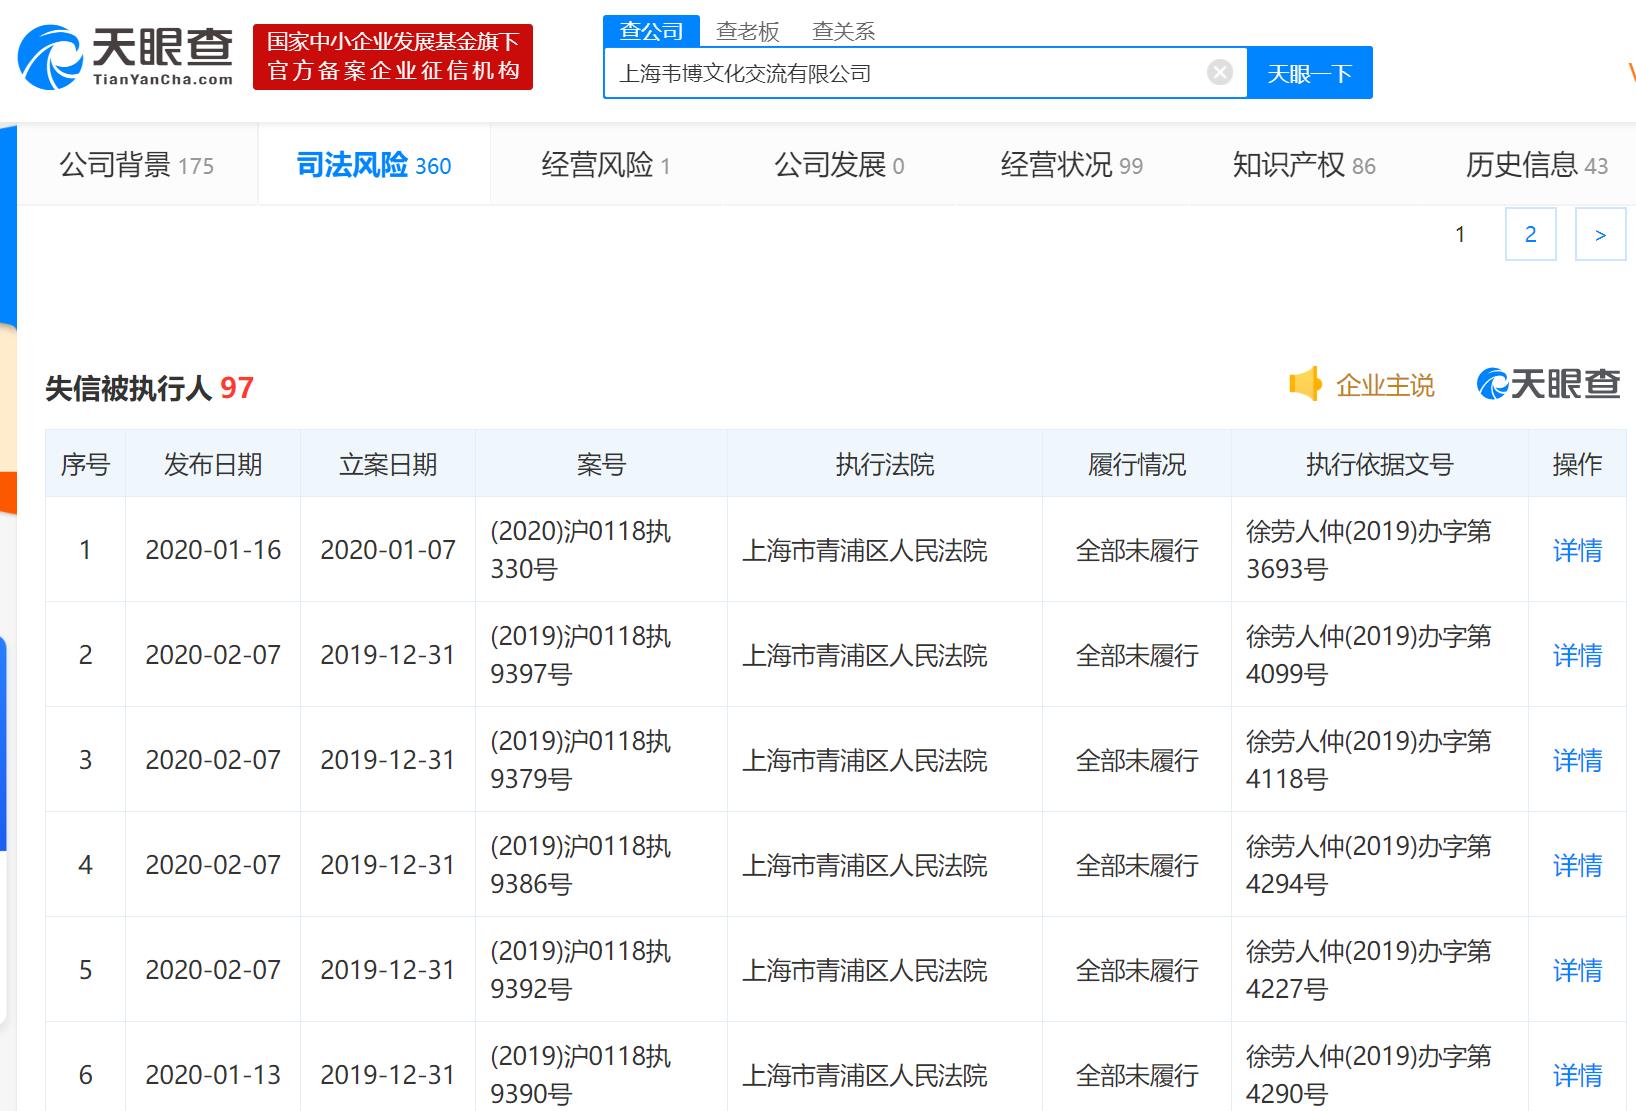Click document number 徐劳人仲(2019)办字第4227号

(1369, 970)
